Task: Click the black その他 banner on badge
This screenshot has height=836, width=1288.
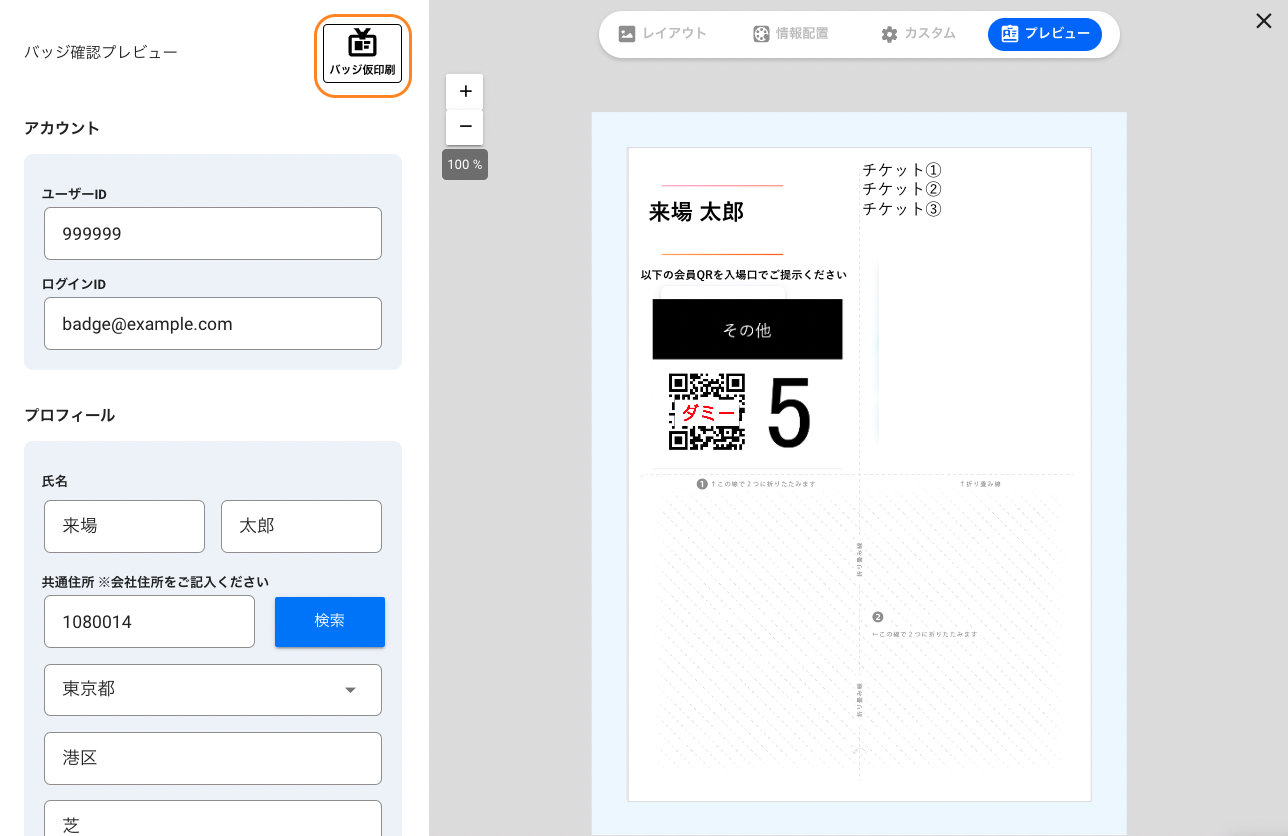Action: pyautogui.click(x=747, y=329)
